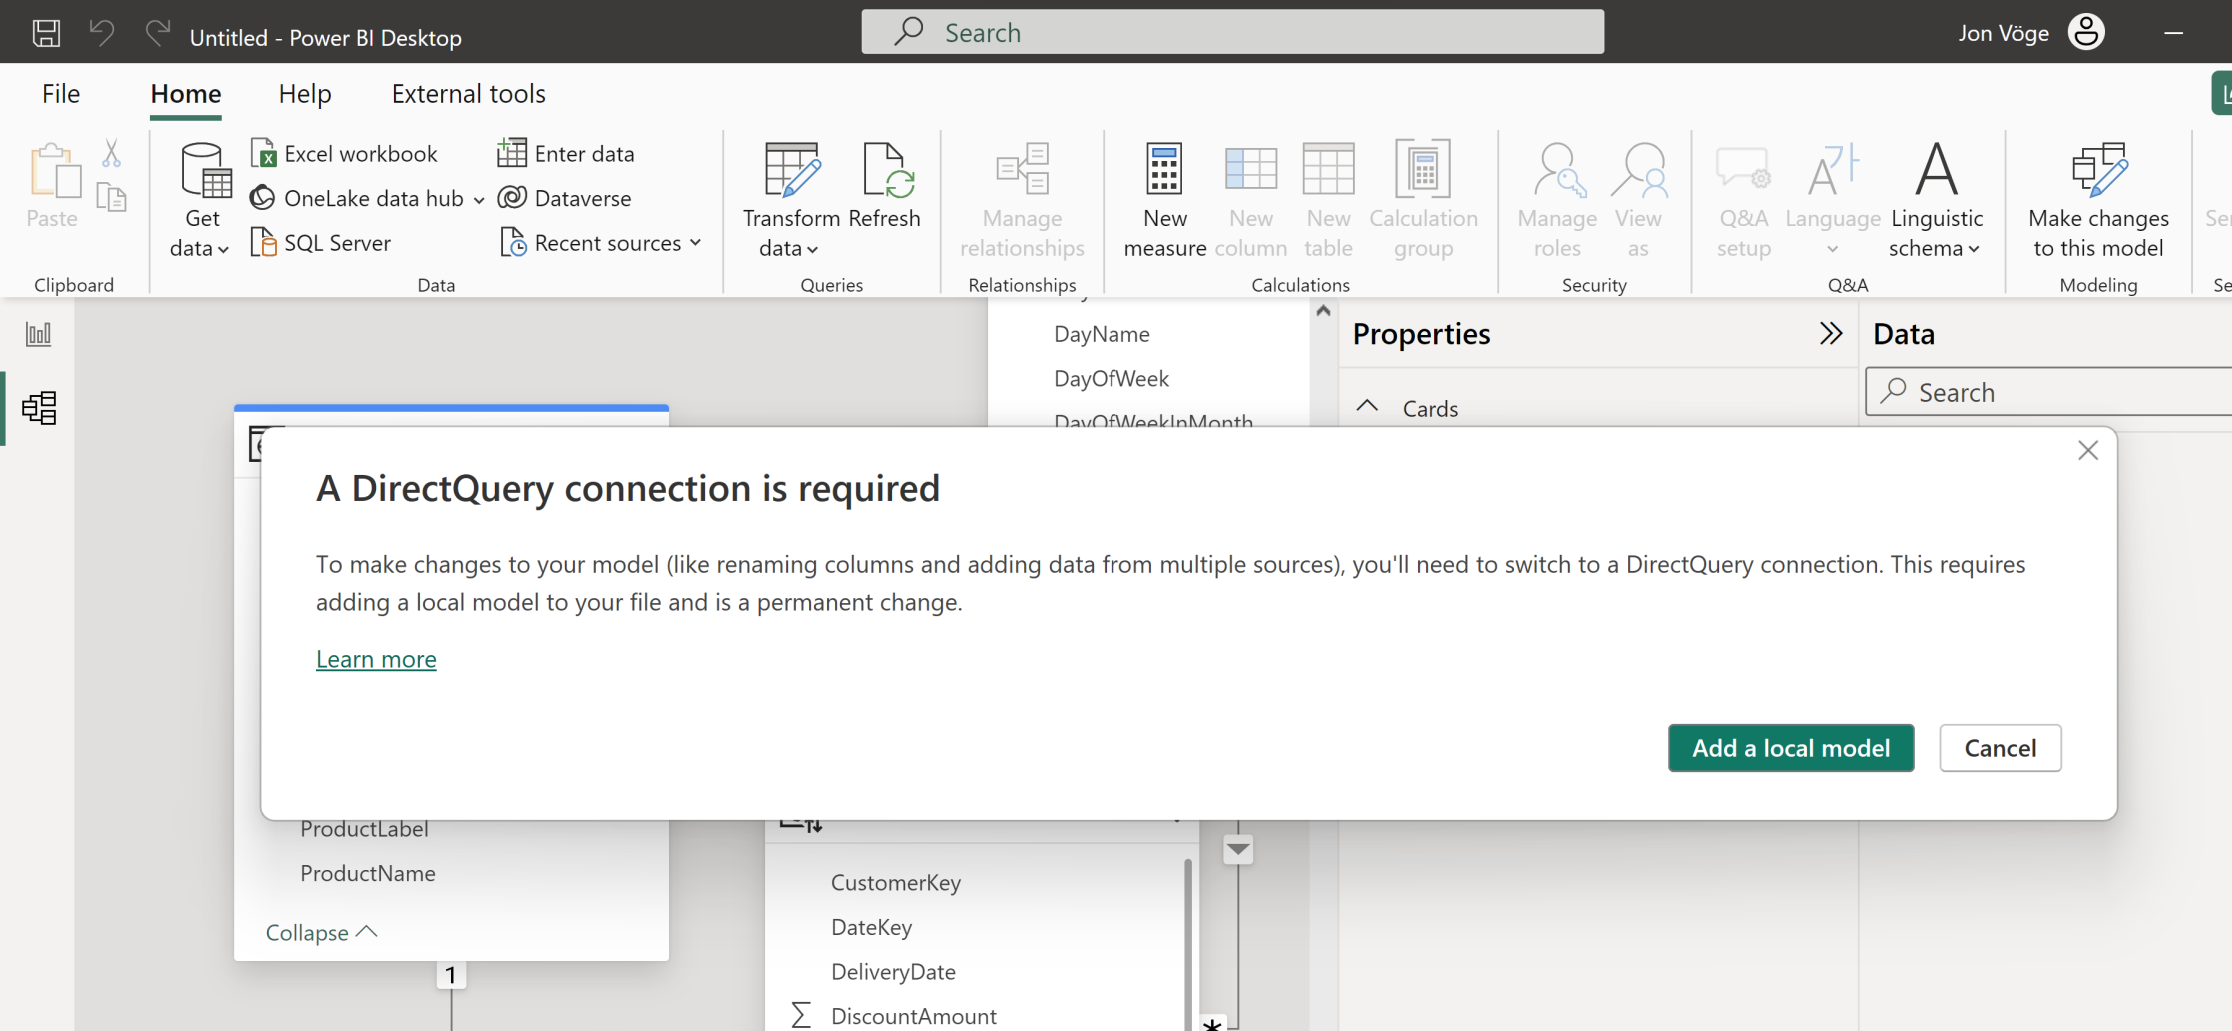This screenshot has height=1031, width=2232.
Task: Open the Learn more link
Action: click(376, 659)
